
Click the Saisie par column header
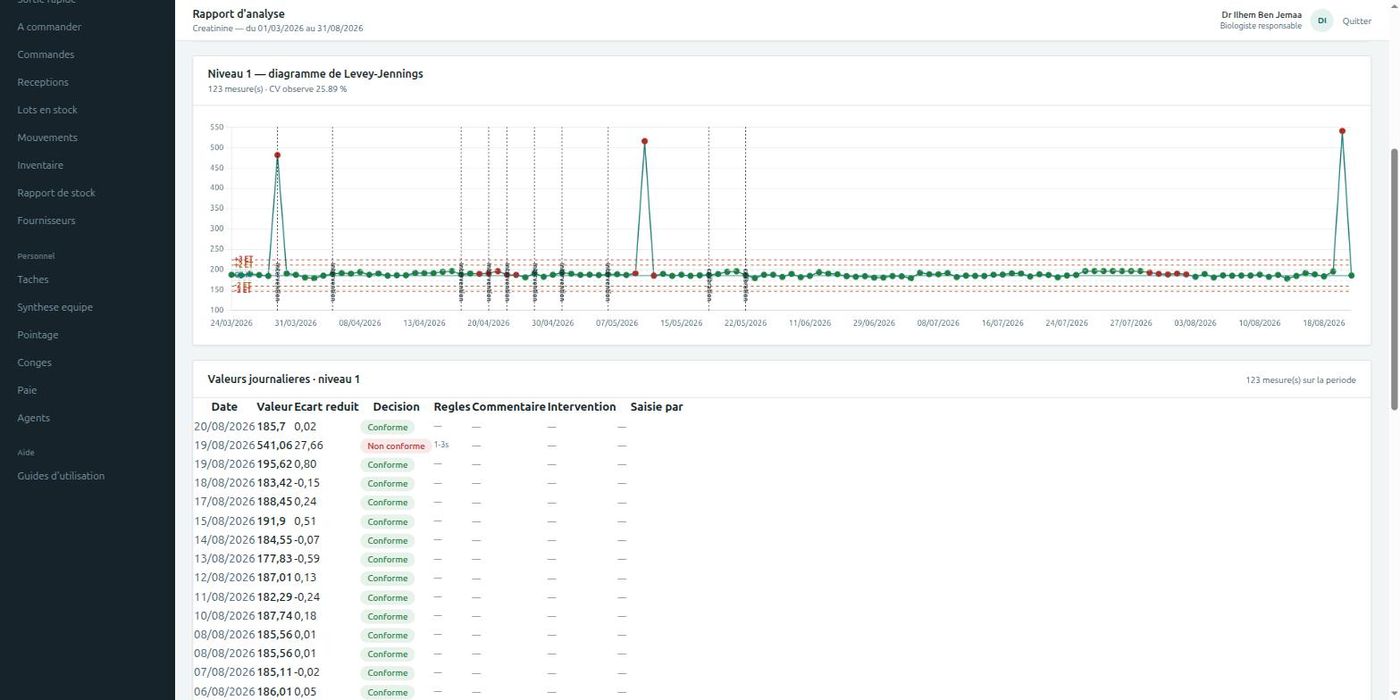coord(657,407)
